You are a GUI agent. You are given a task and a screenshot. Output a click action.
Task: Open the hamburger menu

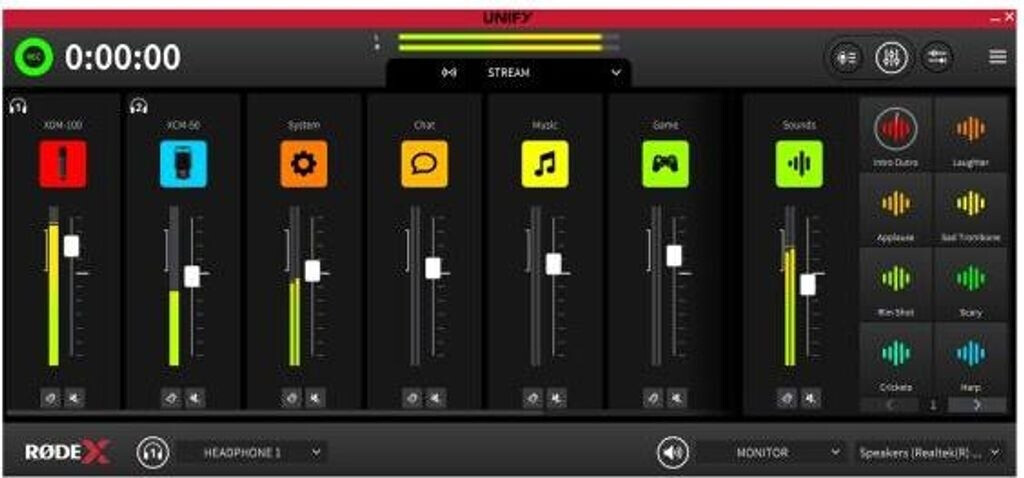pyautogui.click(x=997, y=57)
